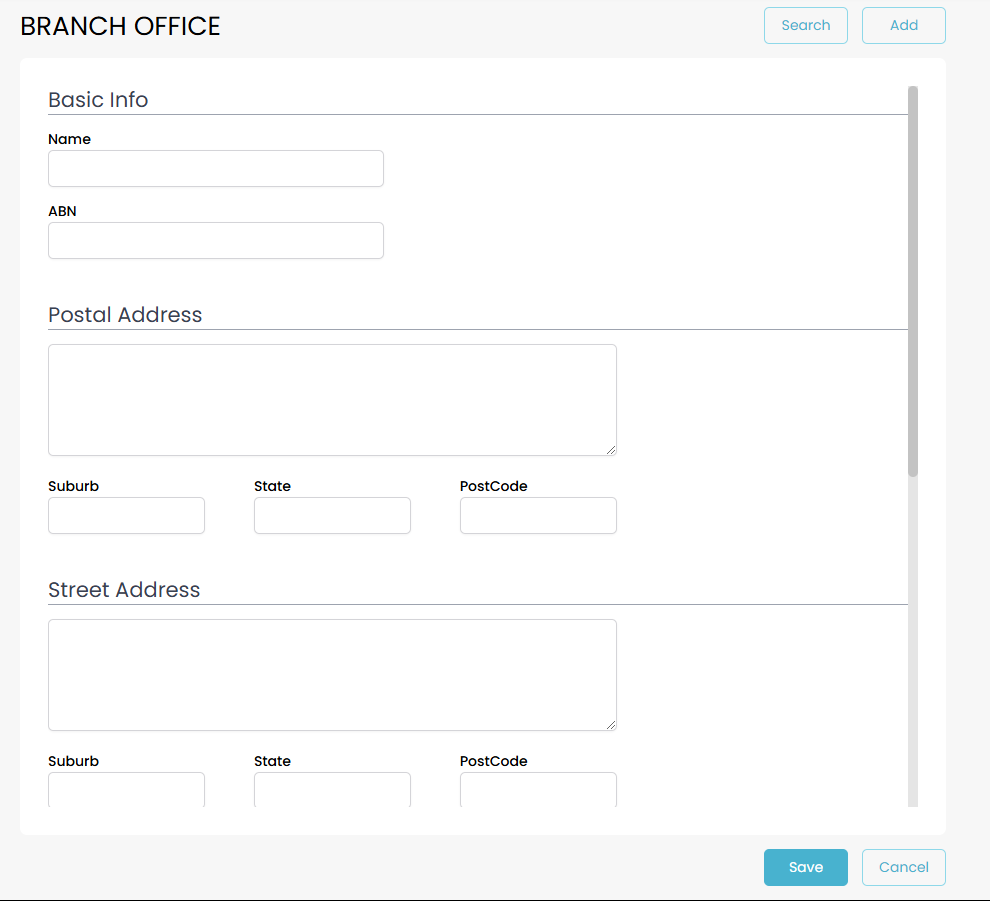Click the PostCode field under Postal Address

click(x=538, y=516)
